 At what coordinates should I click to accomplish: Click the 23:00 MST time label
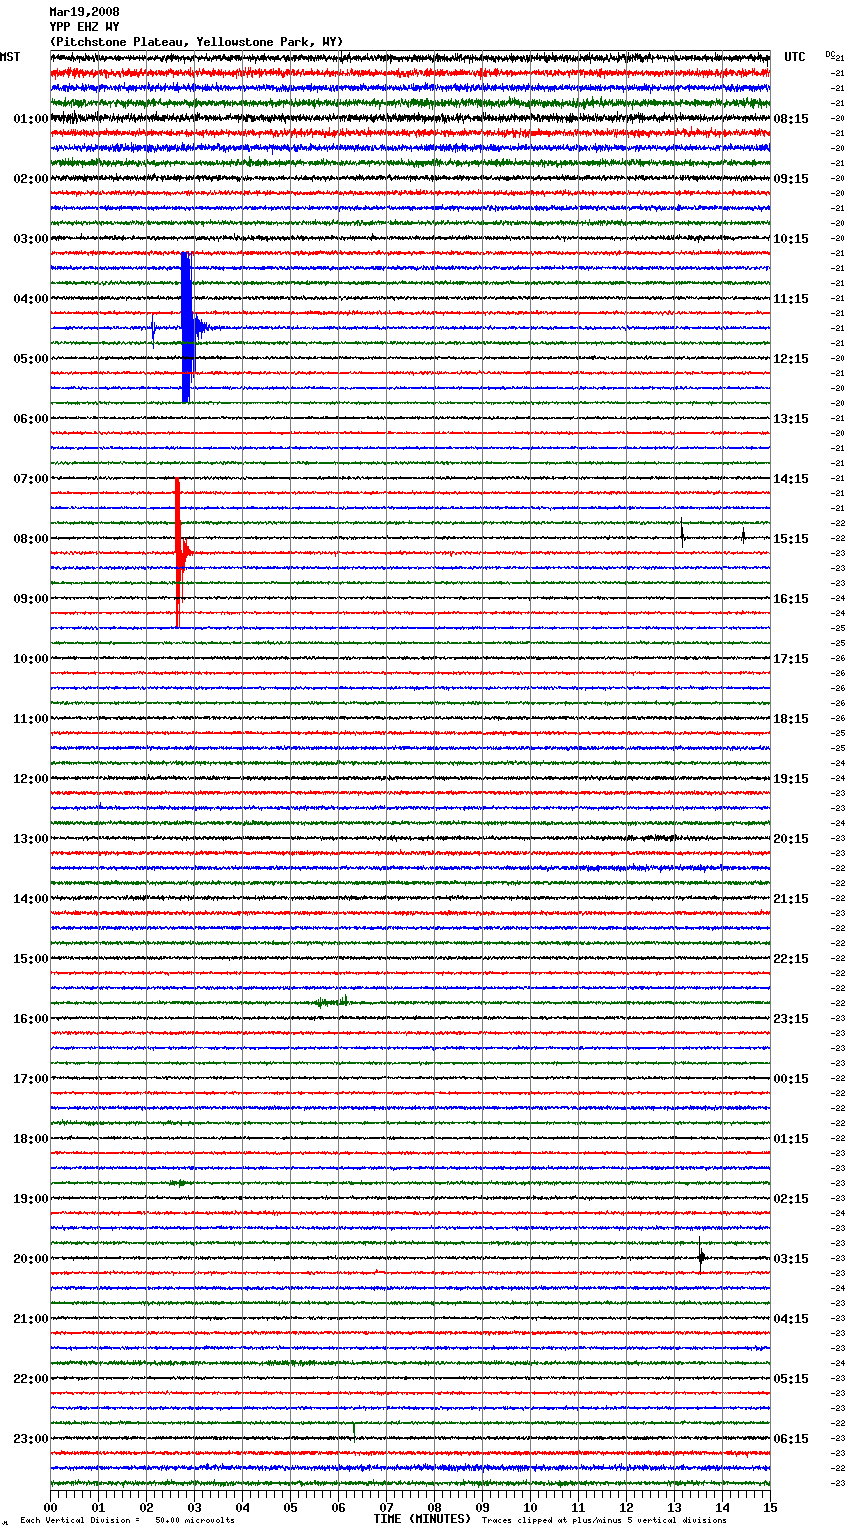tap(31, 1439)
